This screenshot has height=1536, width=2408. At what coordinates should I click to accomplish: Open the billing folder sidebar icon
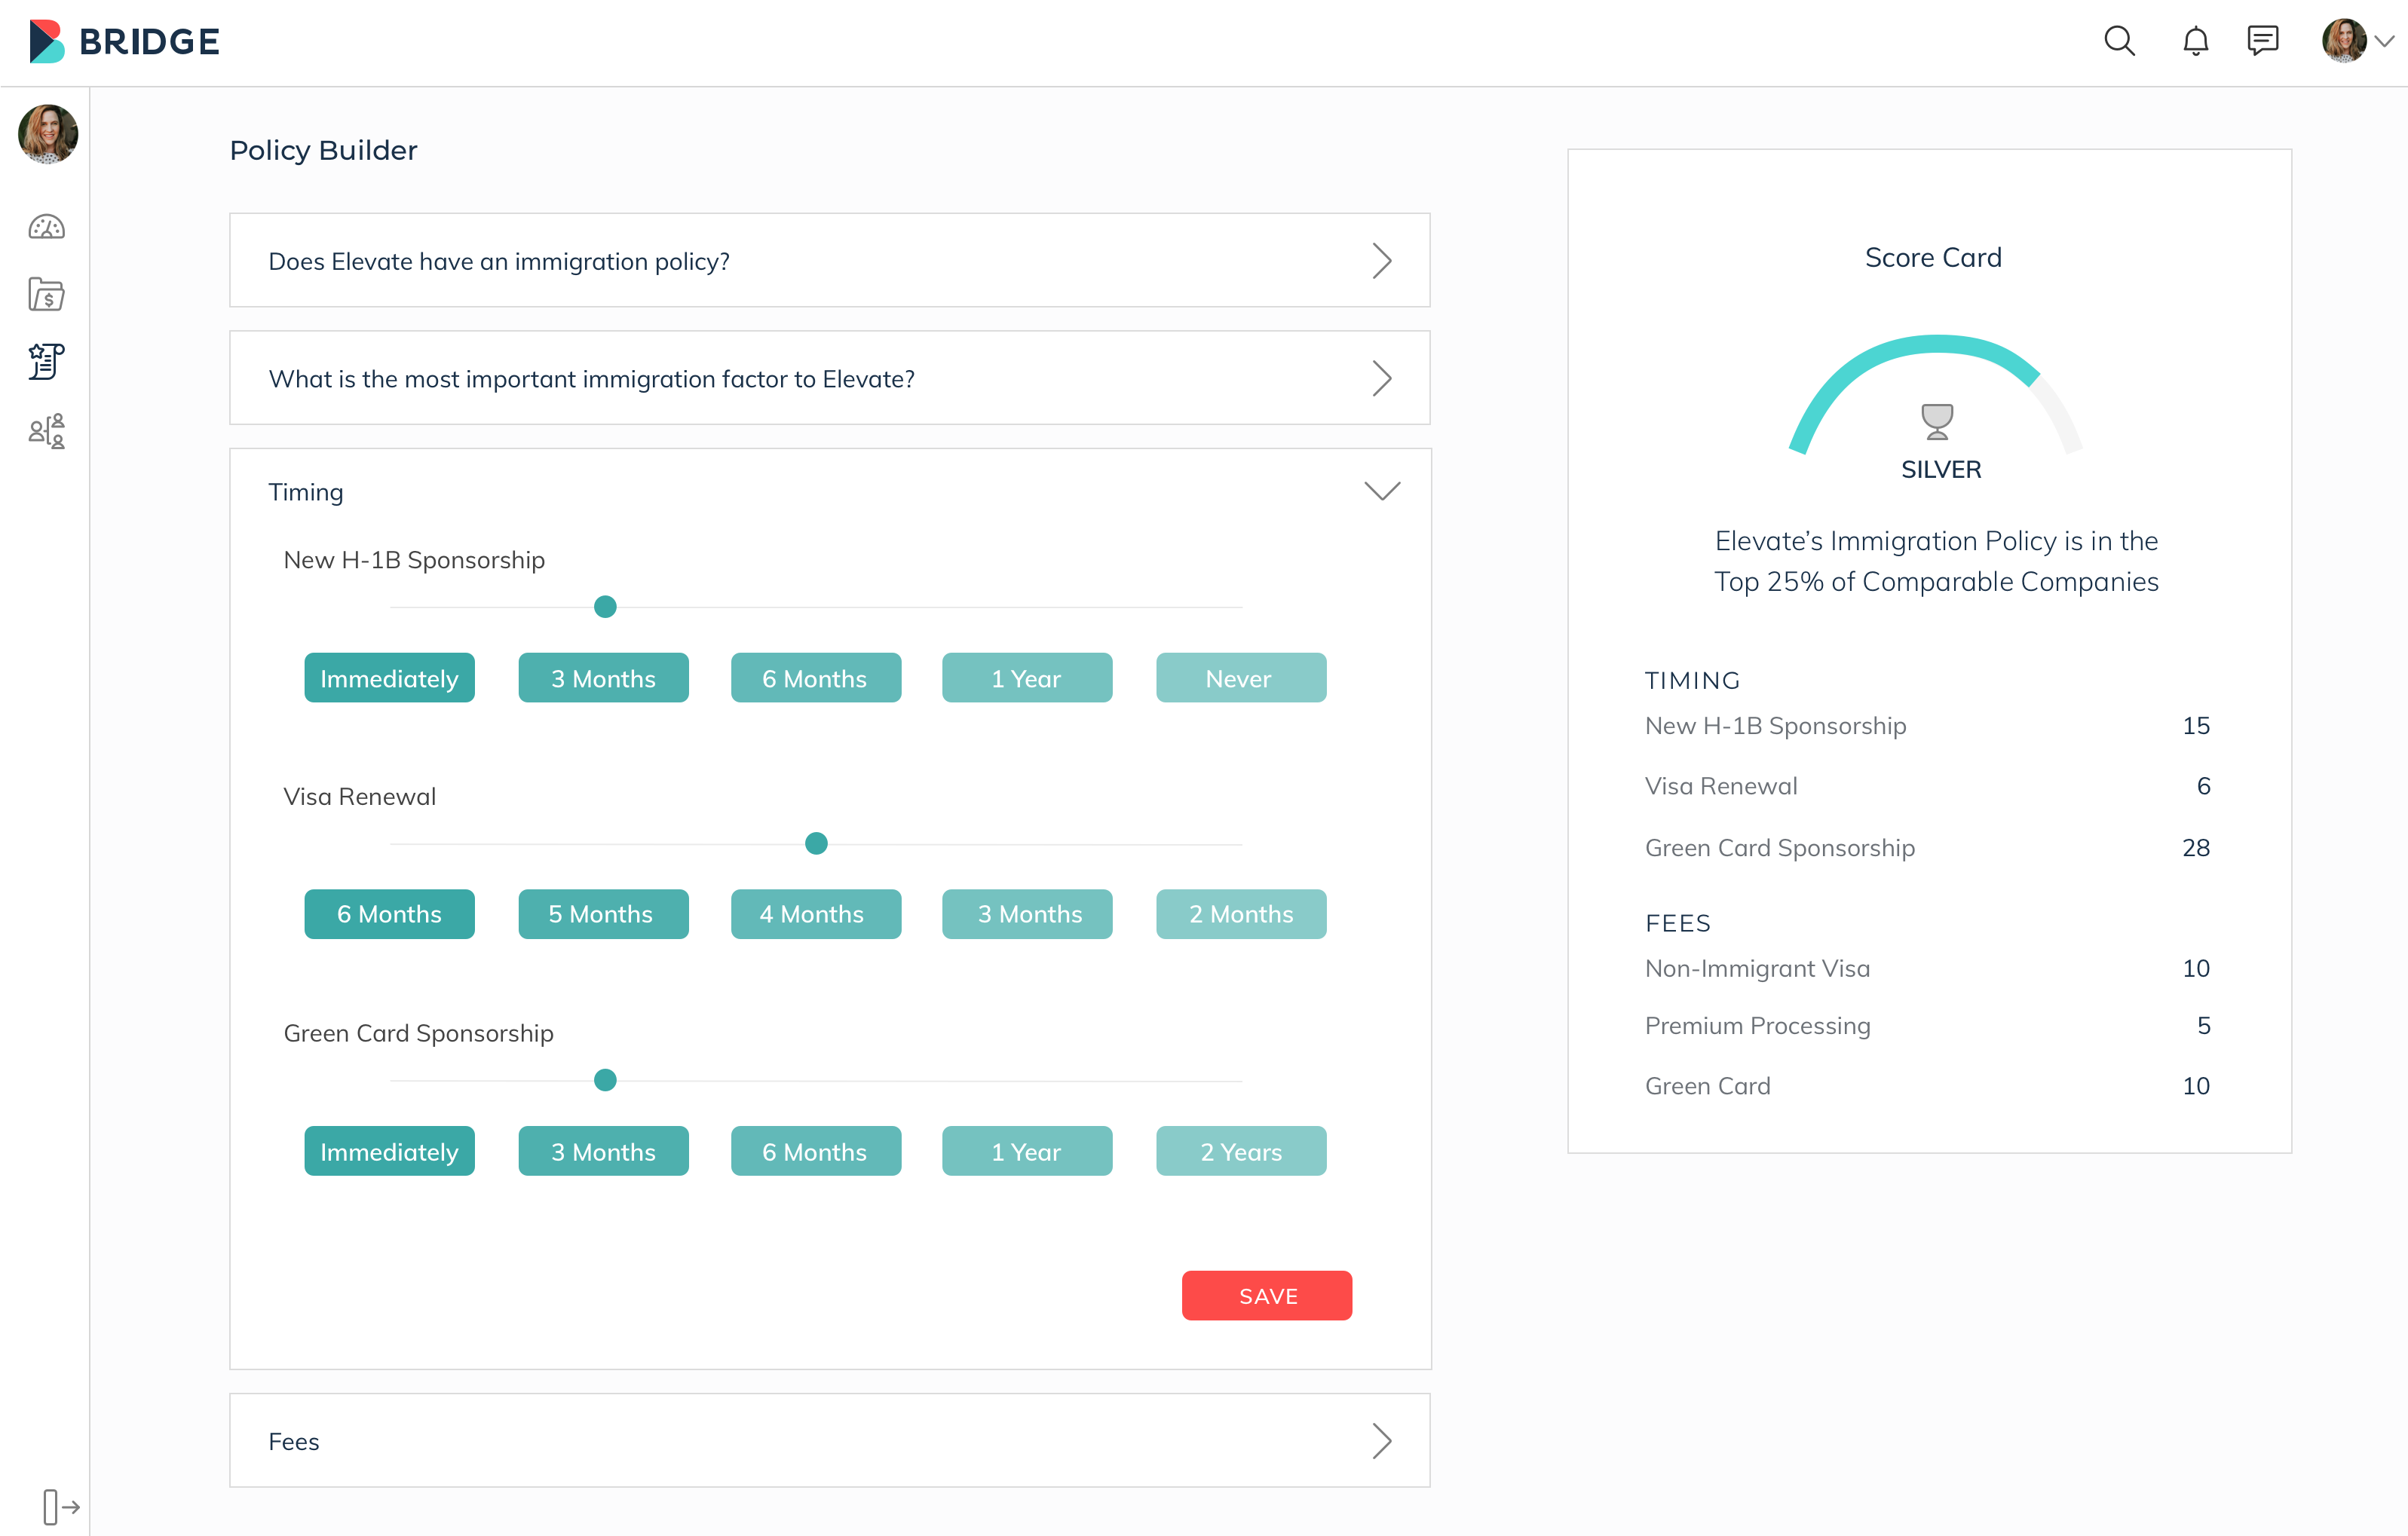coord(46,294)
